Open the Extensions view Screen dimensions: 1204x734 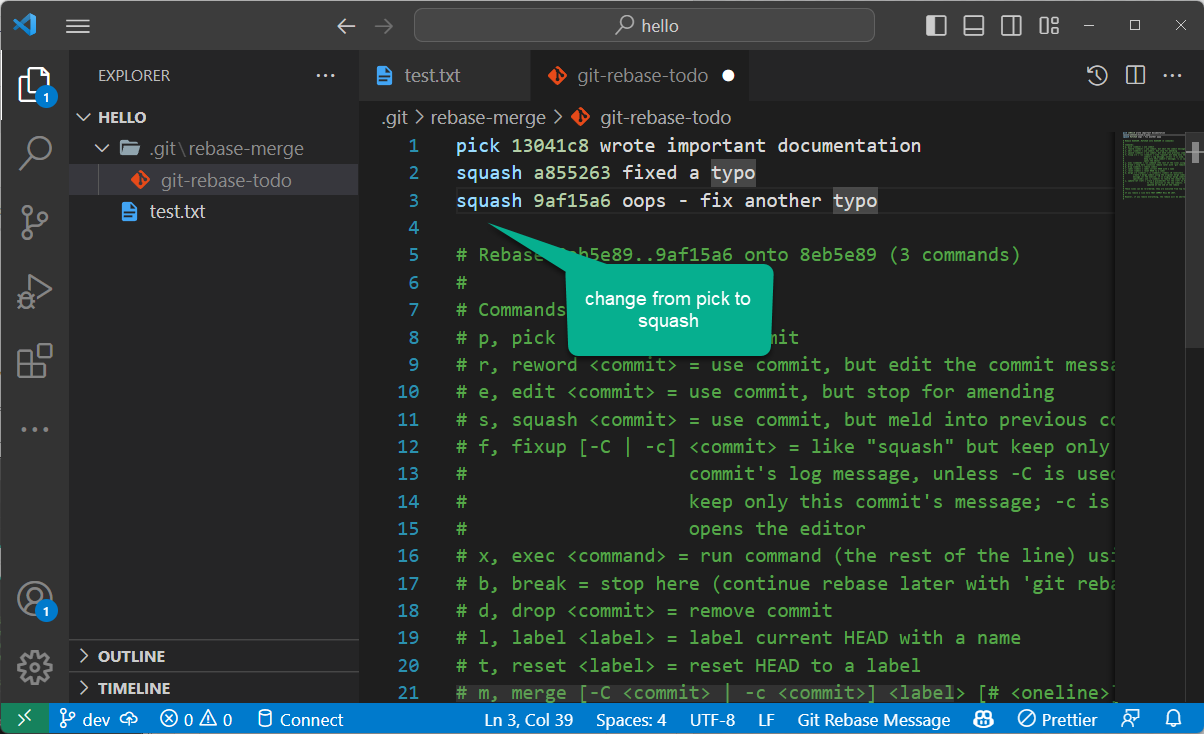(34, 360)
